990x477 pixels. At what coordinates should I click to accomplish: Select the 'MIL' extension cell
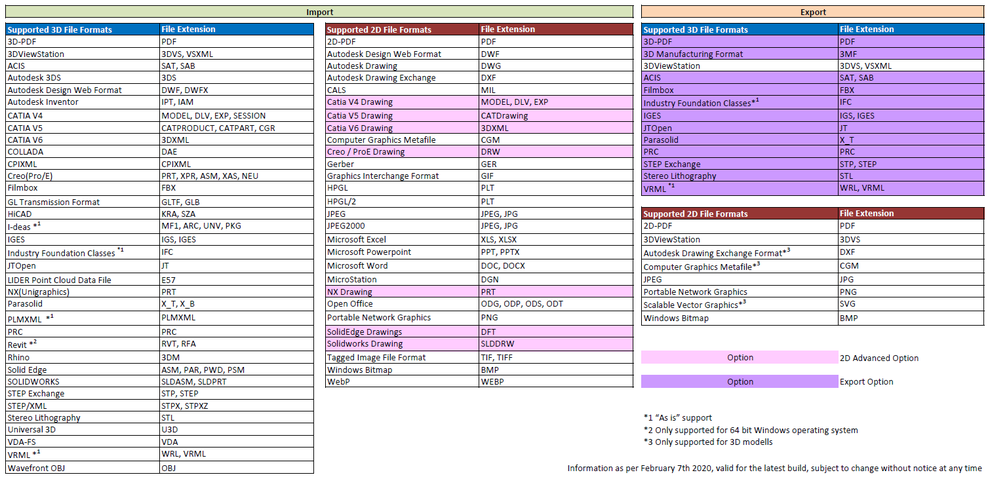coord(556,90)
